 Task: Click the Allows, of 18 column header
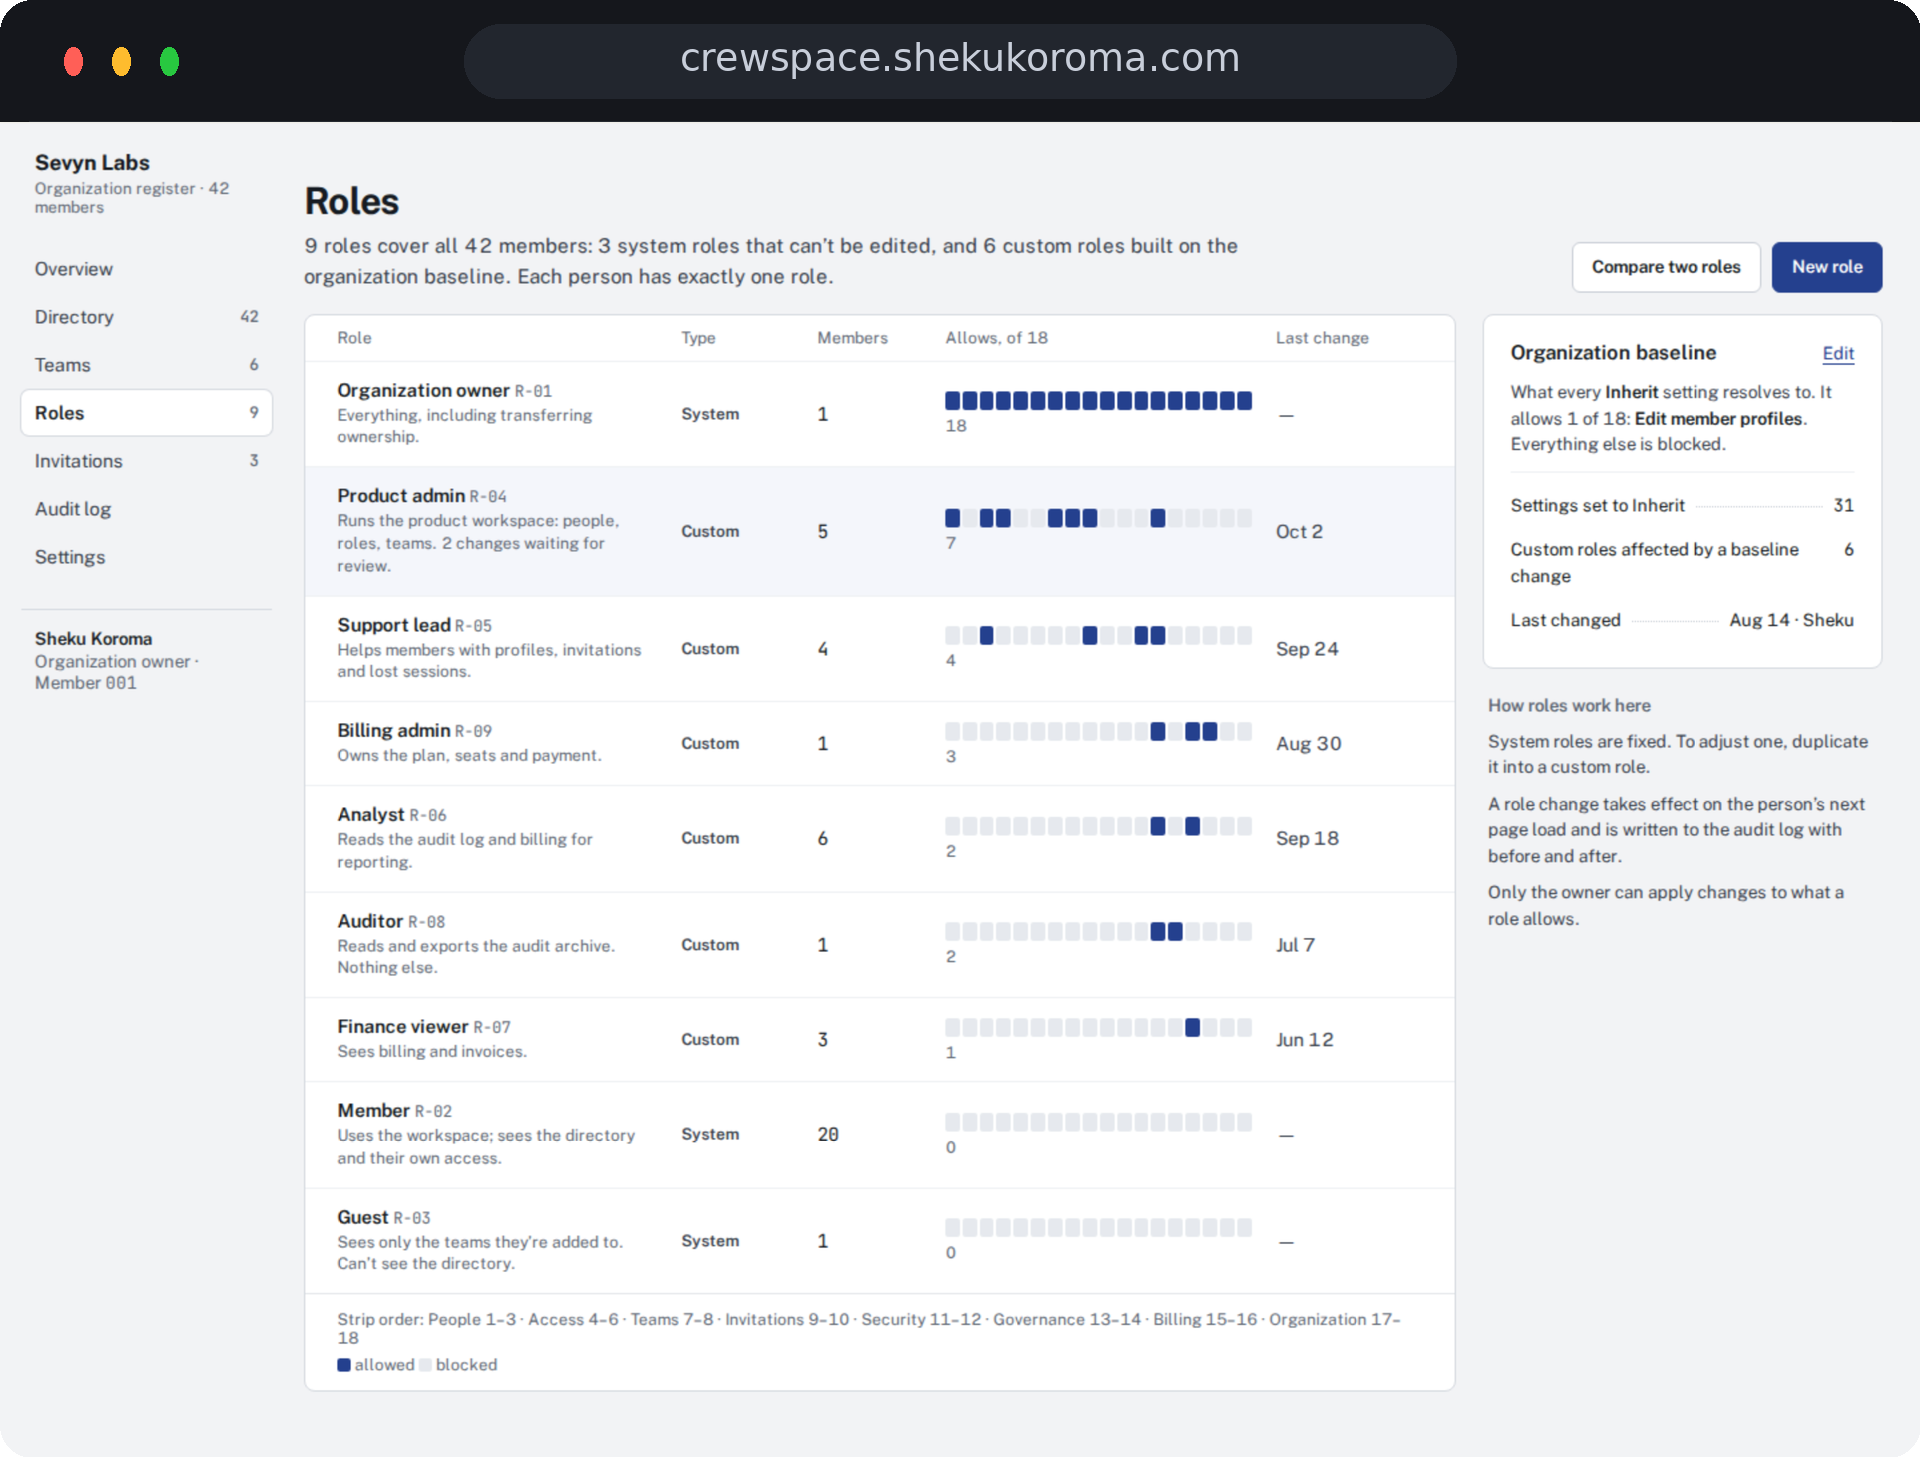996,338
